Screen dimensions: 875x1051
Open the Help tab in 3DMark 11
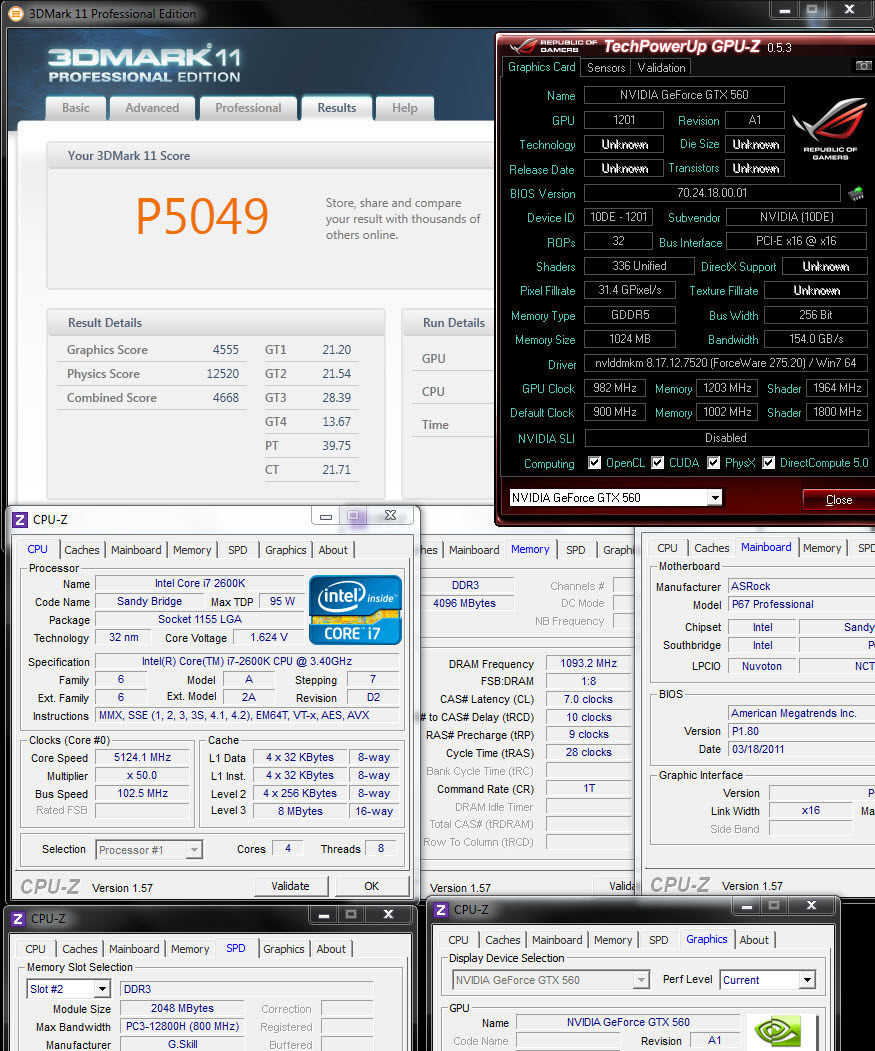click(x=404, y=108)
